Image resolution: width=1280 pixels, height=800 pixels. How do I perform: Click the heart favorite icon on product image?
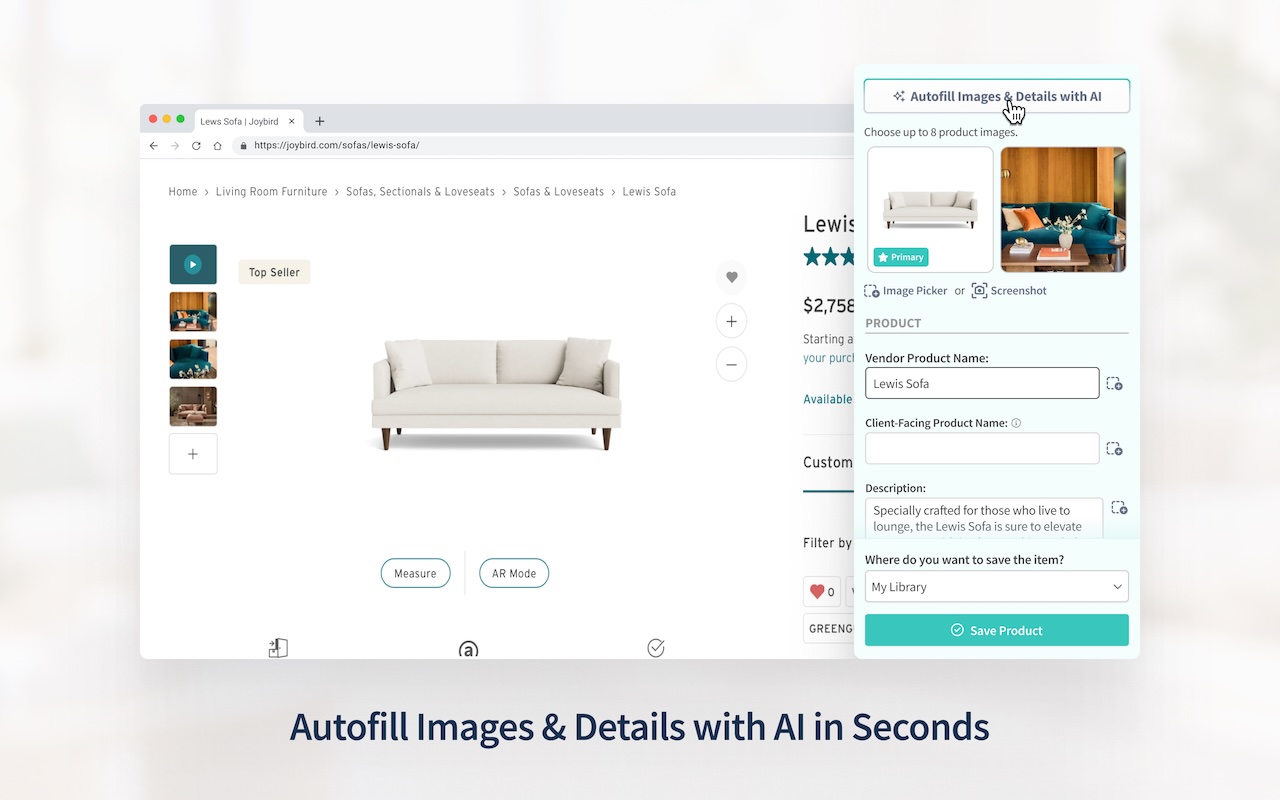[x=731, y=277]
